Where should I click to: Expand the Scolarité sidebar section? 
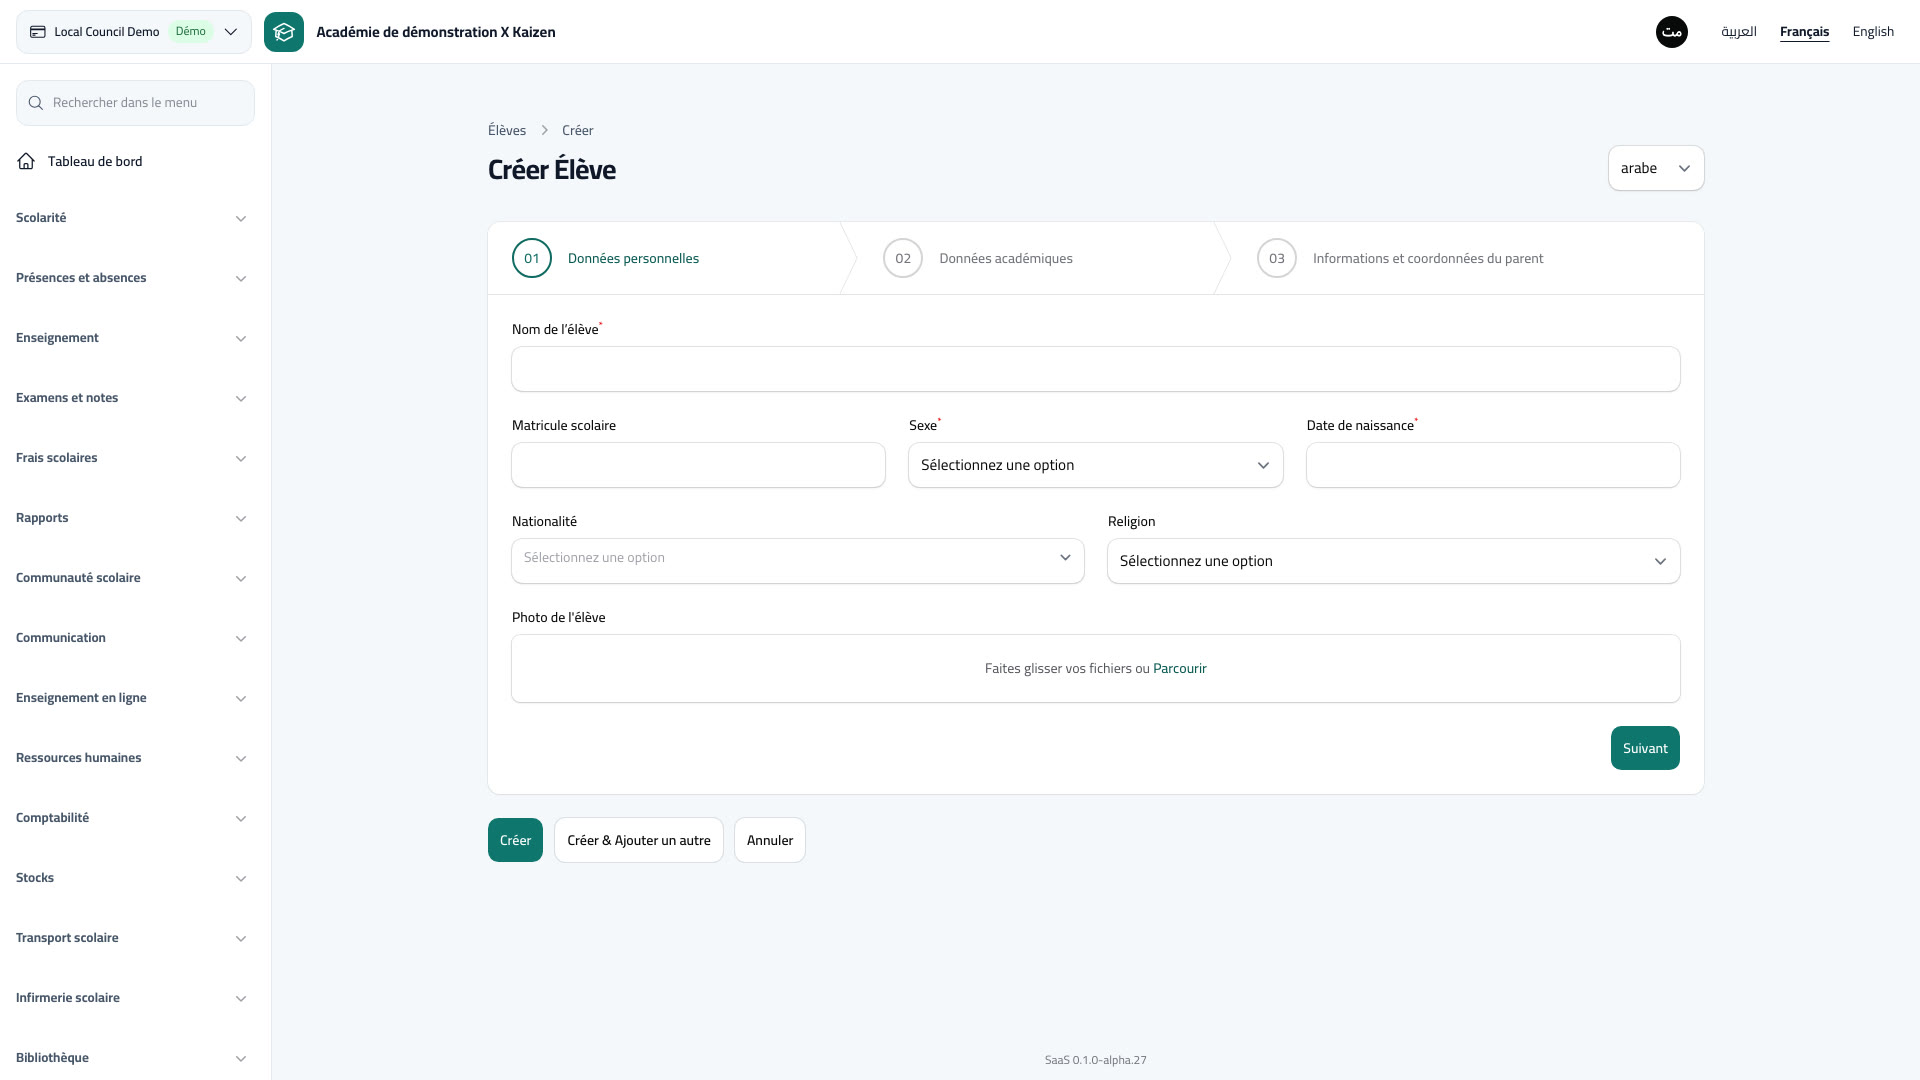point(131,218)
